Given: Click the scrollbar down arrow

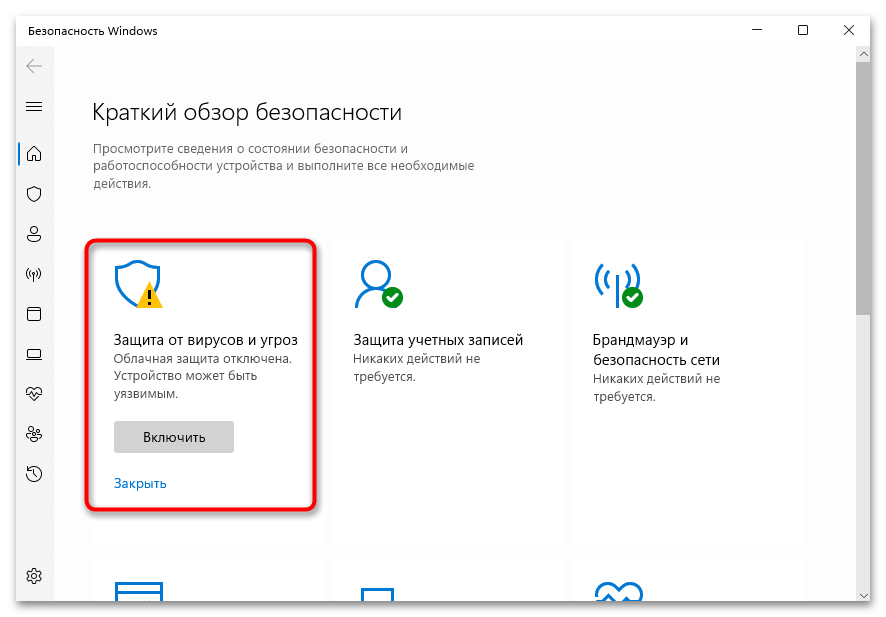Looking at the screenshot, I should click(x=863, y=595).
